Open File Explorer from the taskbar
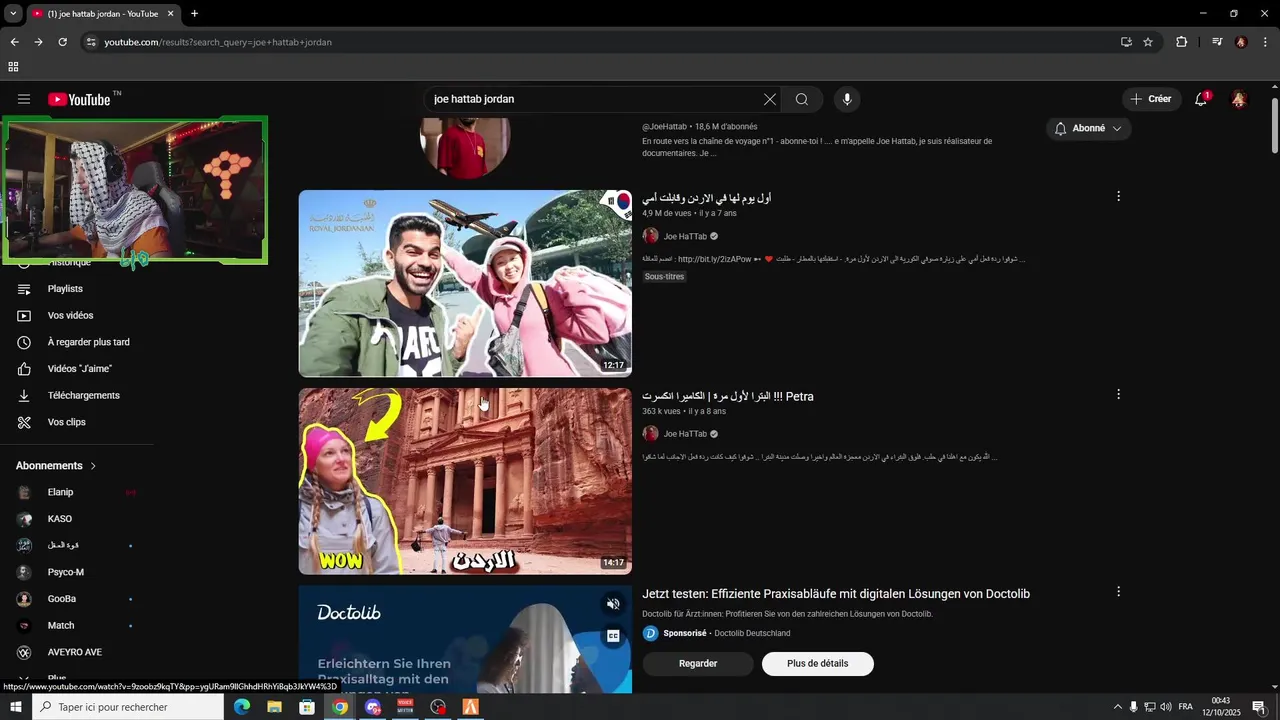Viewport: 1280px width, 720px height. [x=274, y=707]
